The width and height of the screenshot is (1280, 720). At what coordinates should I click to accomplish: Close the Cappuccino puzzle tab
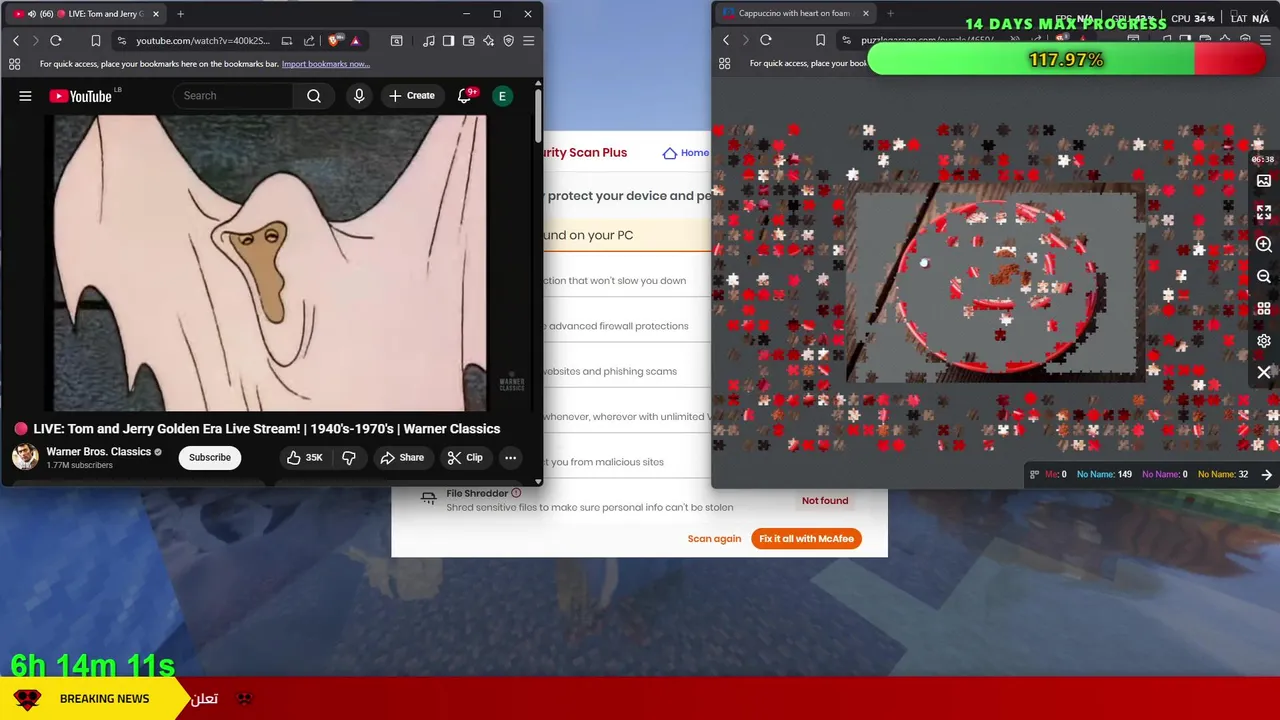coord(866,14)
